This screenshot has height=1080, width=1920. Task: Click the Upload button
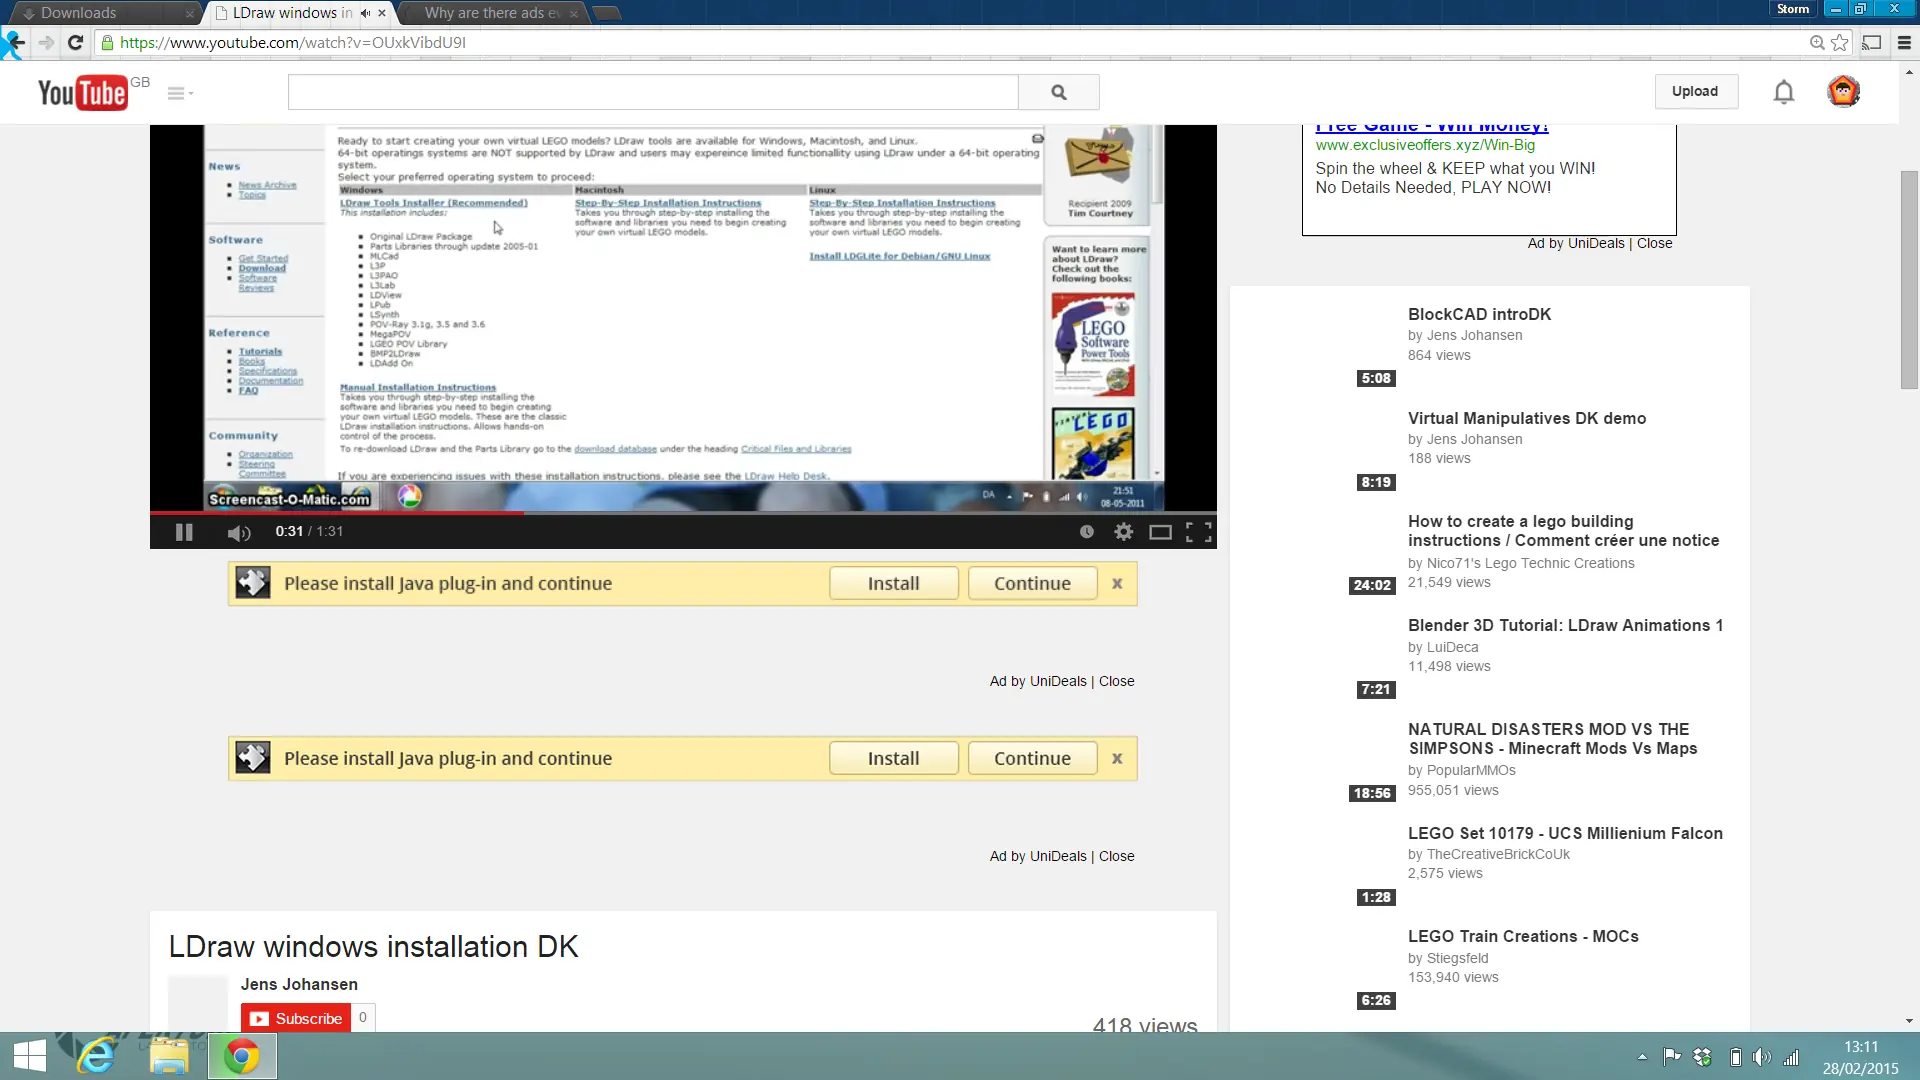pos(1695,91)
